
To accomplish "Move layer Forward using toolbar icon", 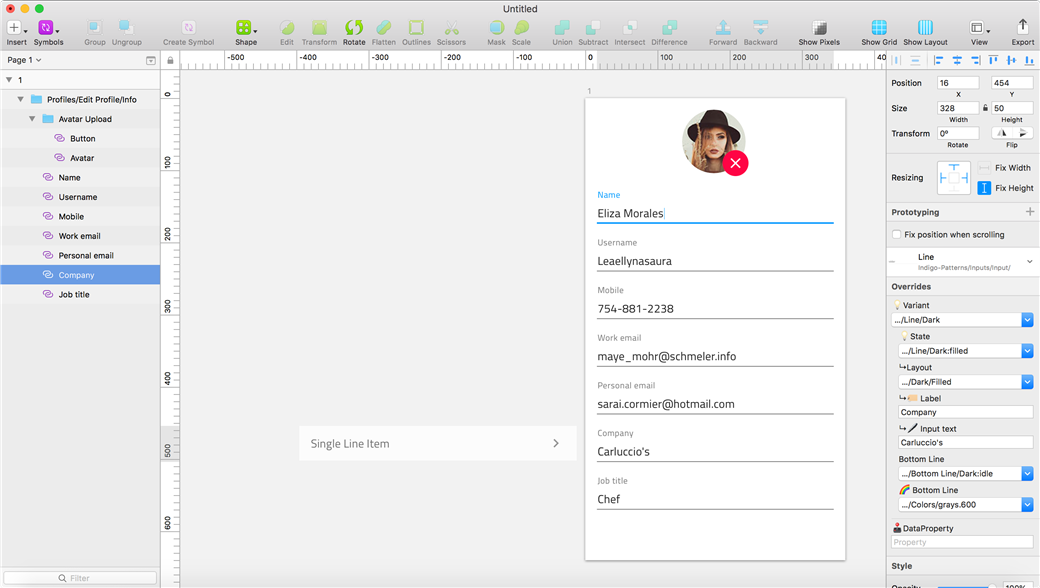I will (722, 28).
